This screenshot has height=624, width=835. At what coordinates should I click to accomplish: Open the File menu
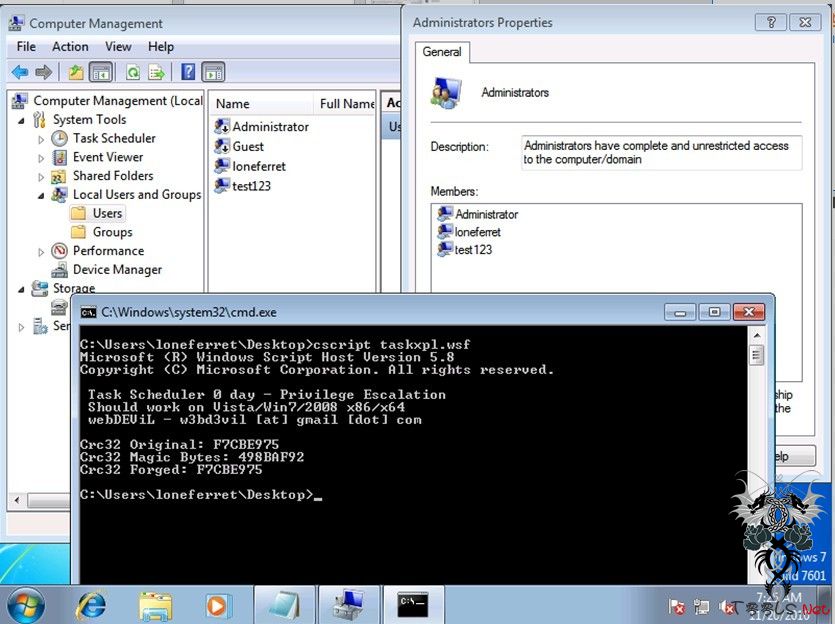(26, 47)
